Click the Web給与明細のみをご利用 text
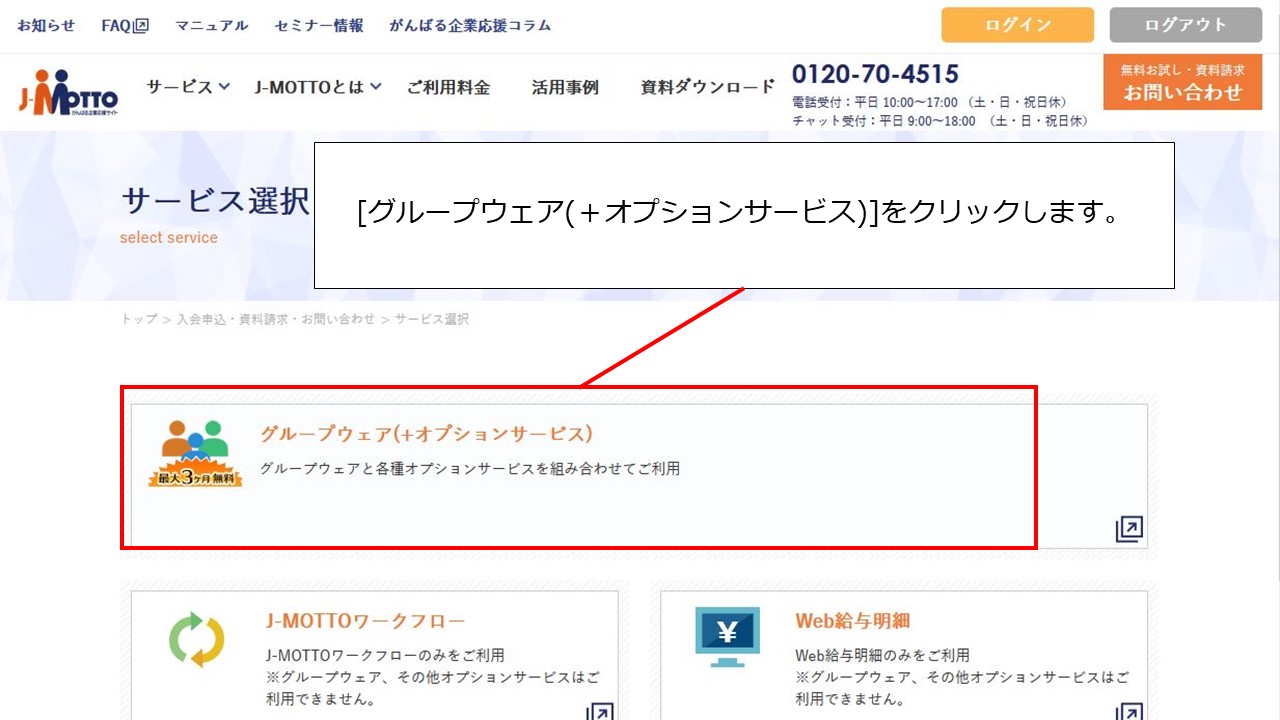Screen dimensions: 1280x720 [882, 656]
